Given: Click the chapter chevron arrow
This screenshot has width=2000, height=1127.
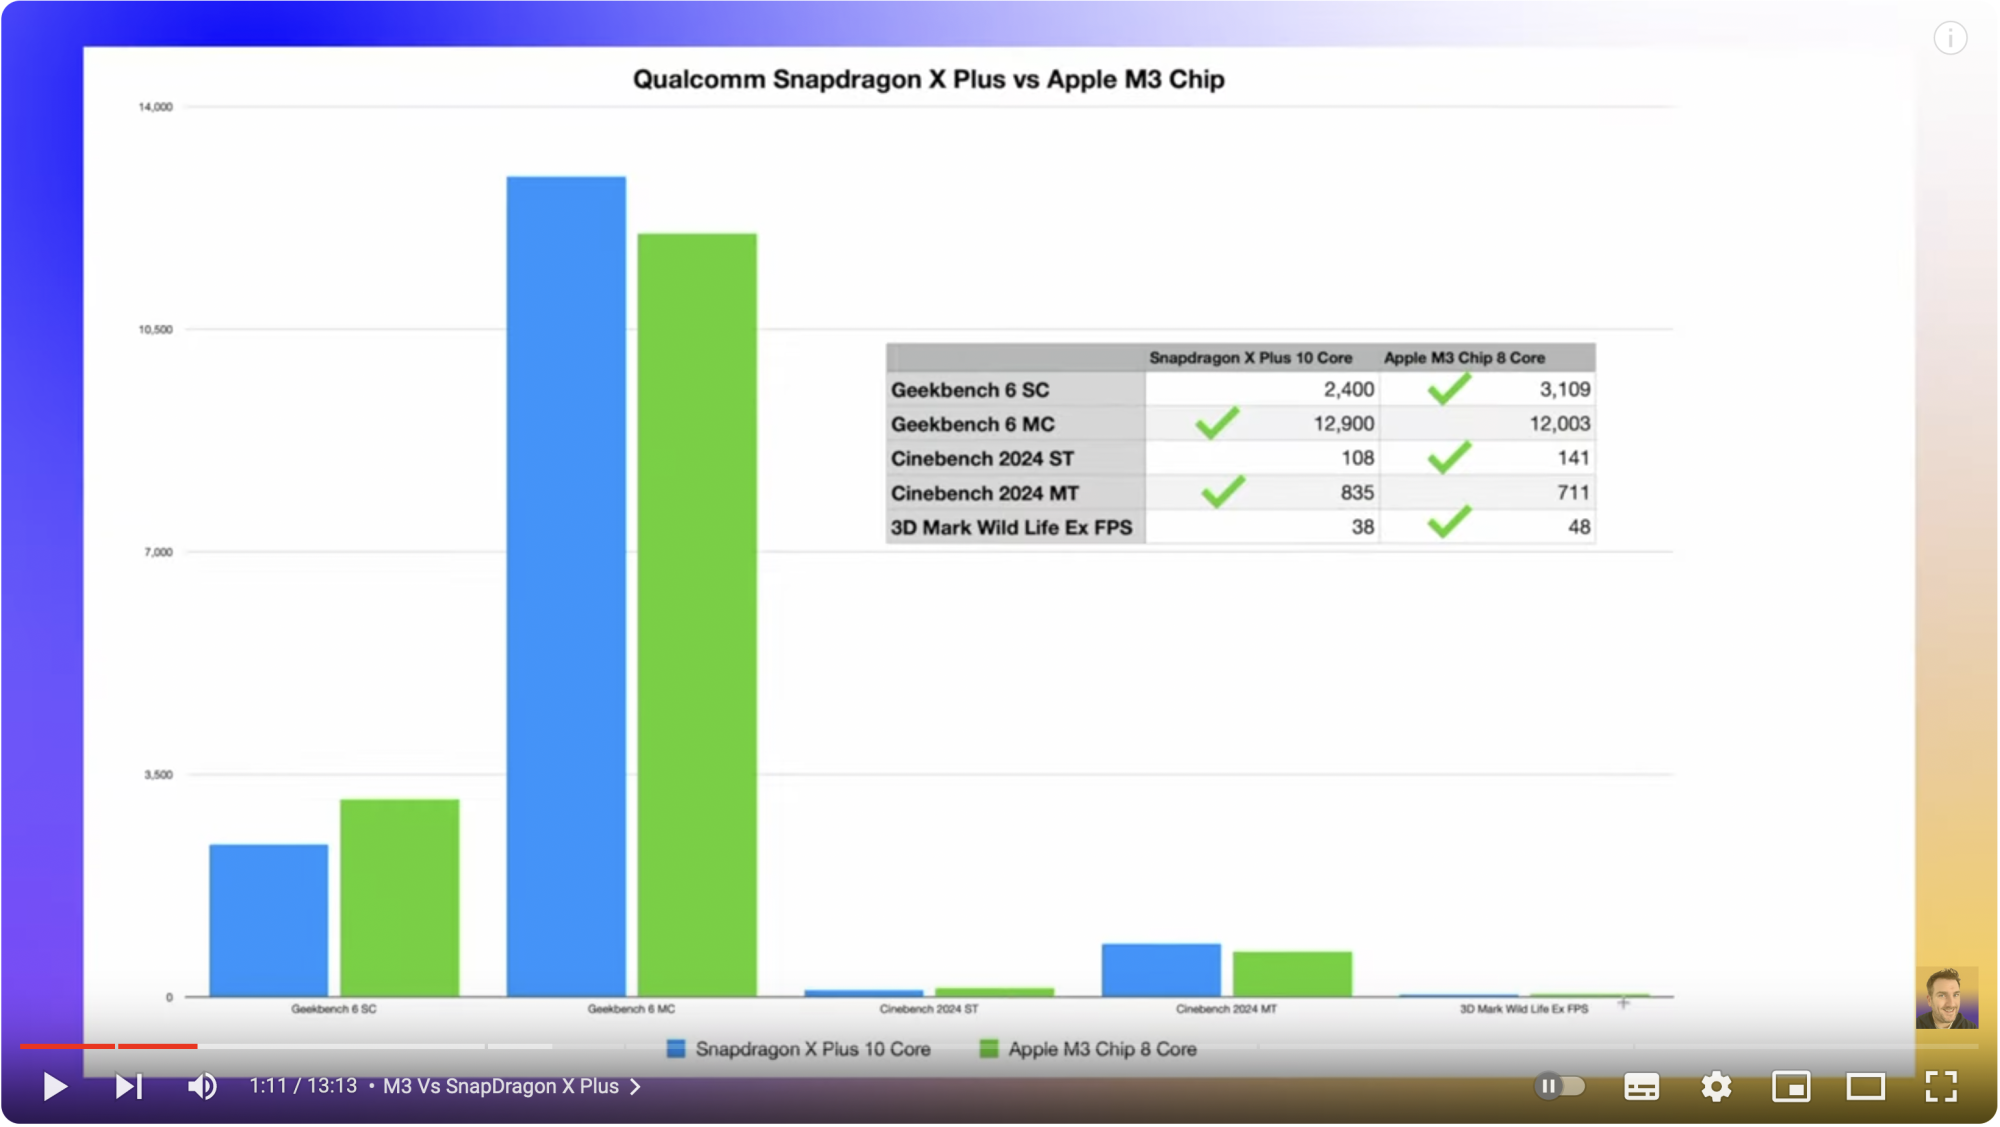Looking at the screenshot, I should pos(636,1087).
